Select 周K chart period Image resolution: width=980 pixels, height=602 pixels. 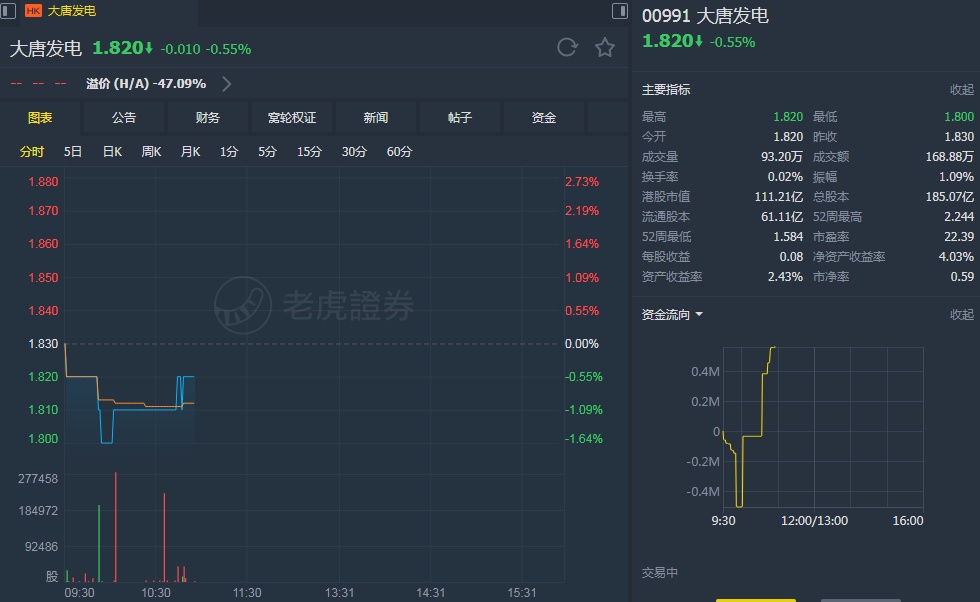(151, 151)
